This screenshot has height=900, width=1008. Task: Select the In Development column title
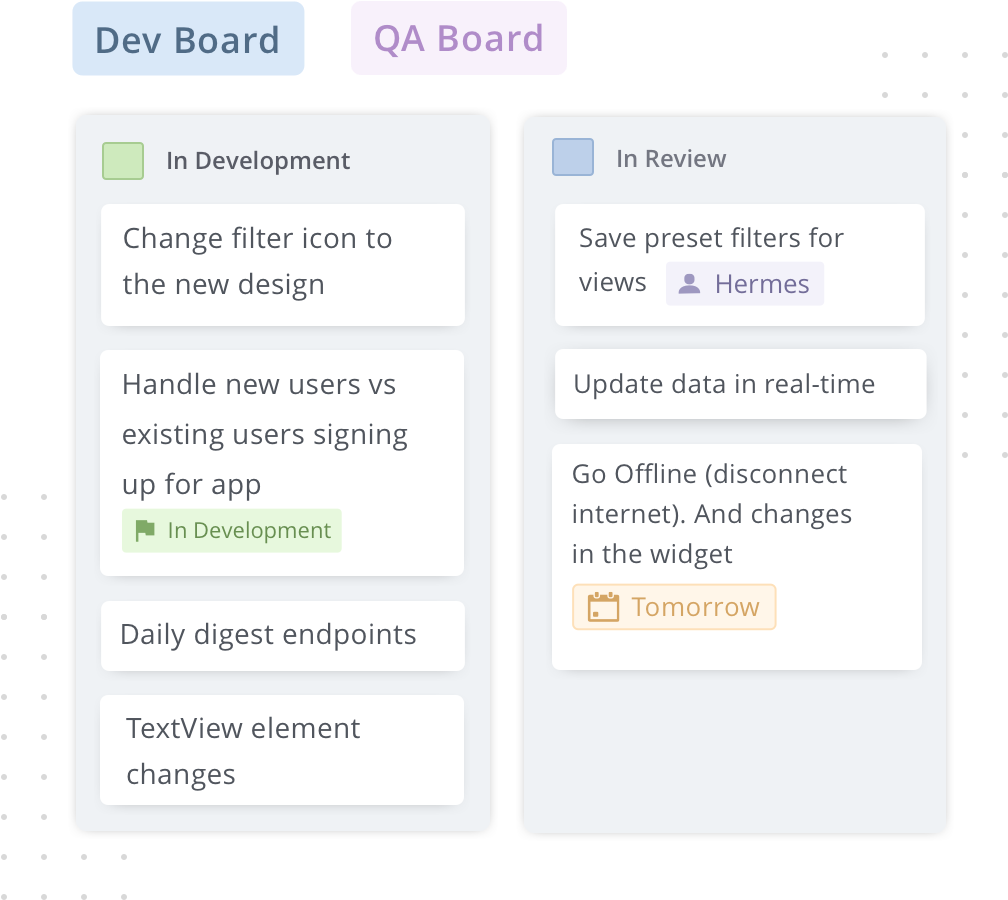click(x=258, y=161)
